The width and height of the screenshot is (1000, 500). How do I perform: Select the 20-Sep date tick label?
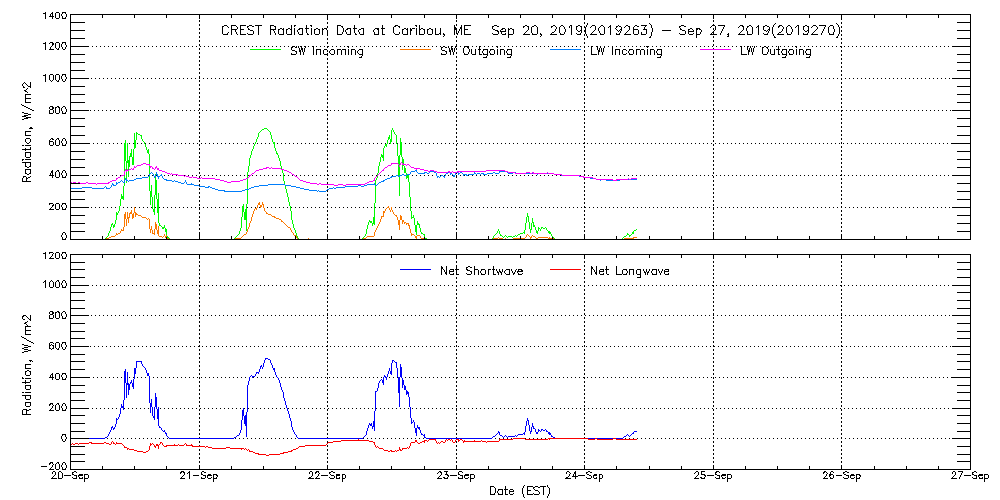(72, 477)
